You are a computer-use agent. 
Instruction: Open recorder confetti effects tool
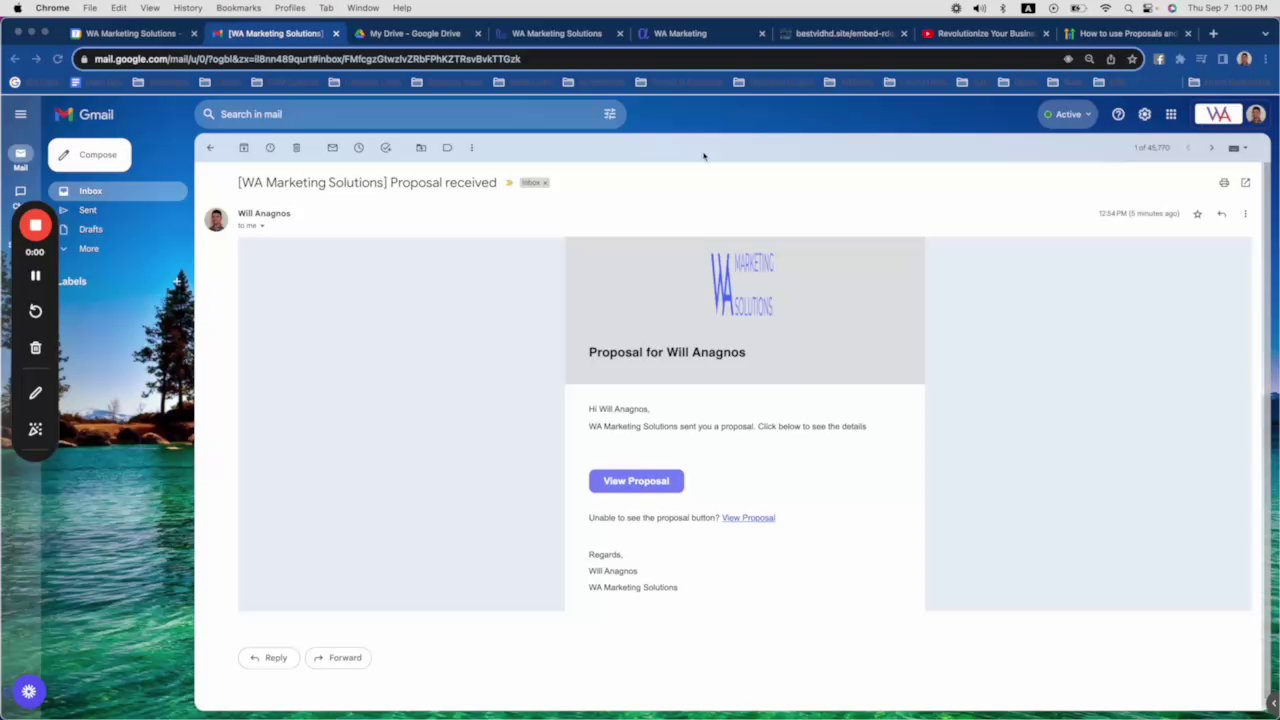coord(35,429)
